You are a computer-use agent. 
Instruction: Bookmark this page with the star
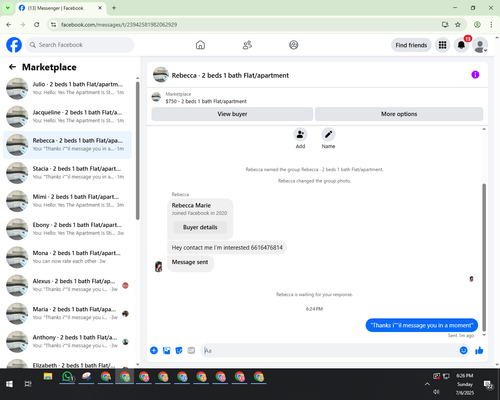click(458, 24)
